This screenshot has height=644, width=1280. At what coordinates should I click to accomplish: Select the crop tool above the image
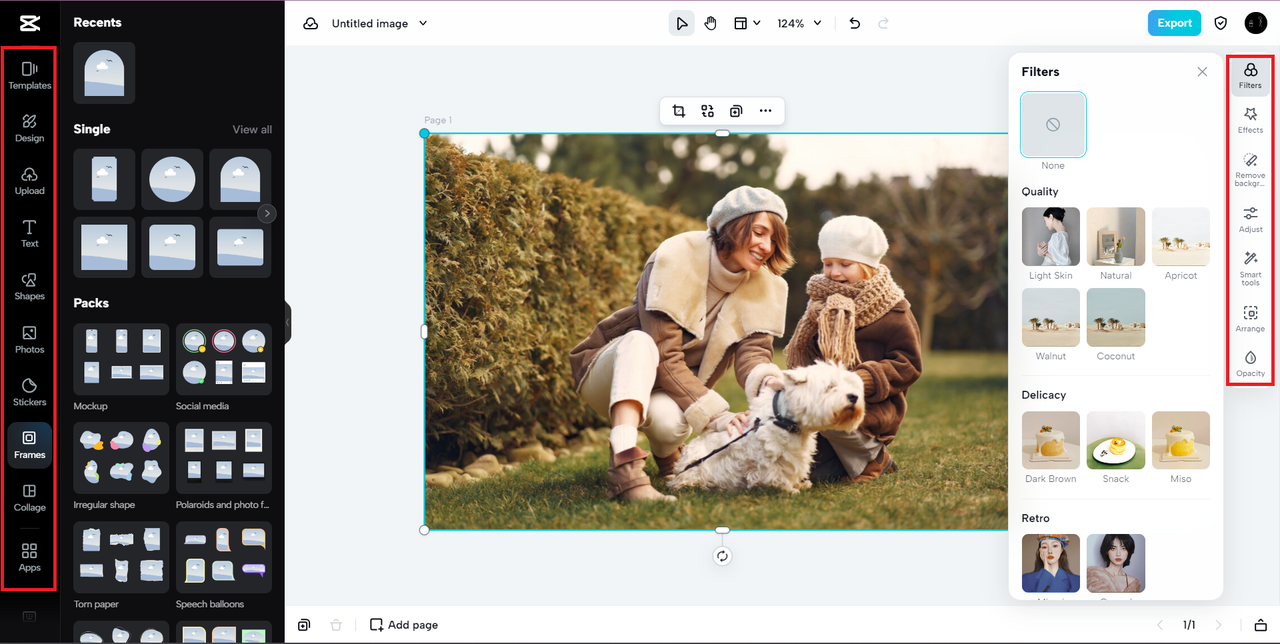pyautogui.click(x=679, y=111)
